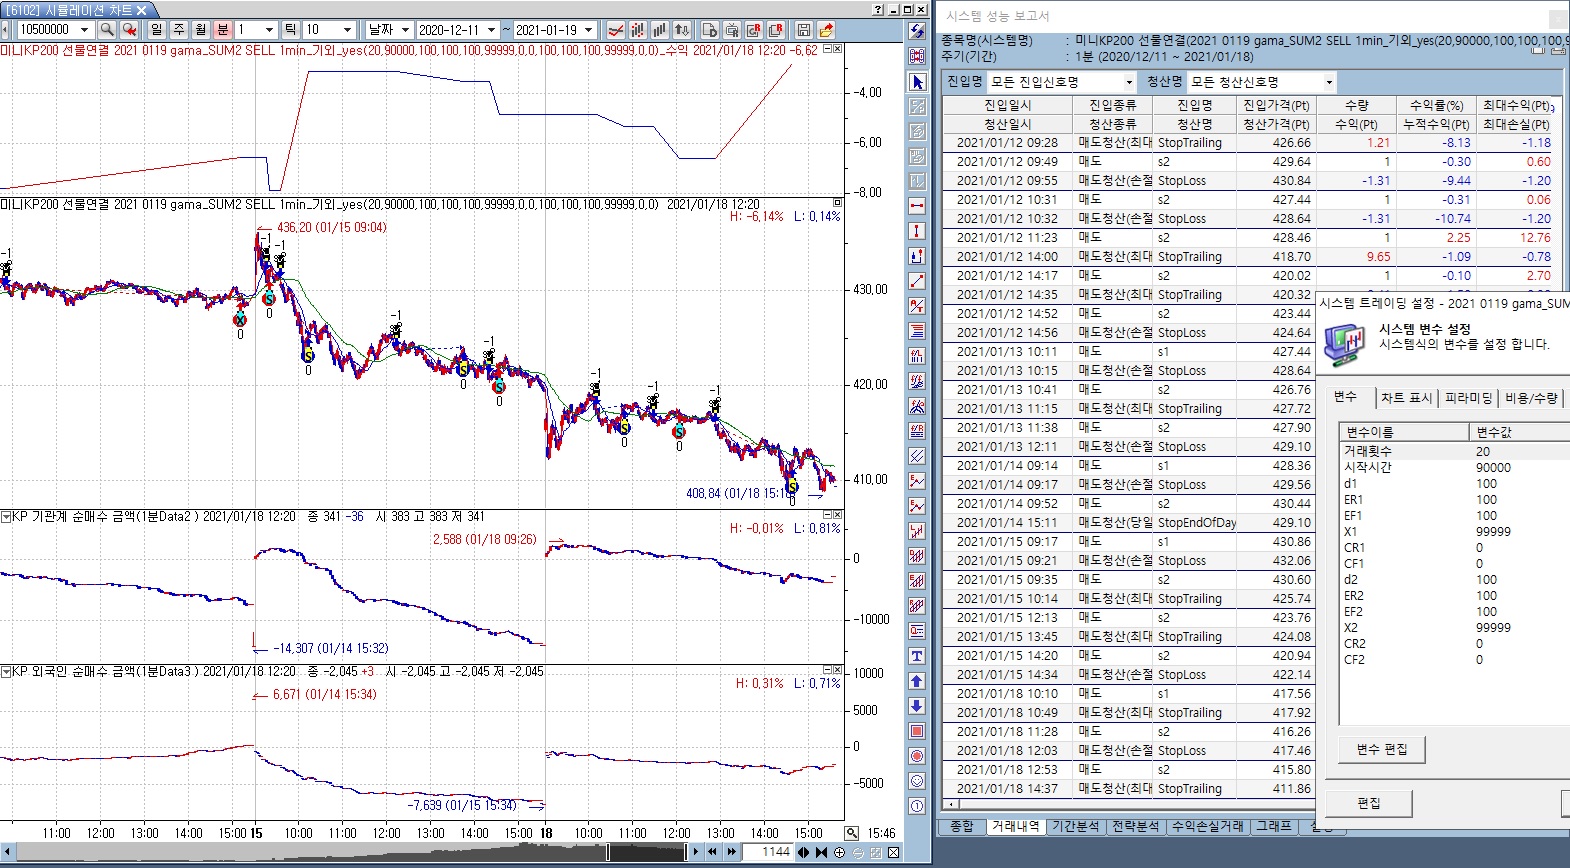1570x868 pixels.
Task: Expand the start date 2020-12-11 dropdown
Action: click(491, 30)
